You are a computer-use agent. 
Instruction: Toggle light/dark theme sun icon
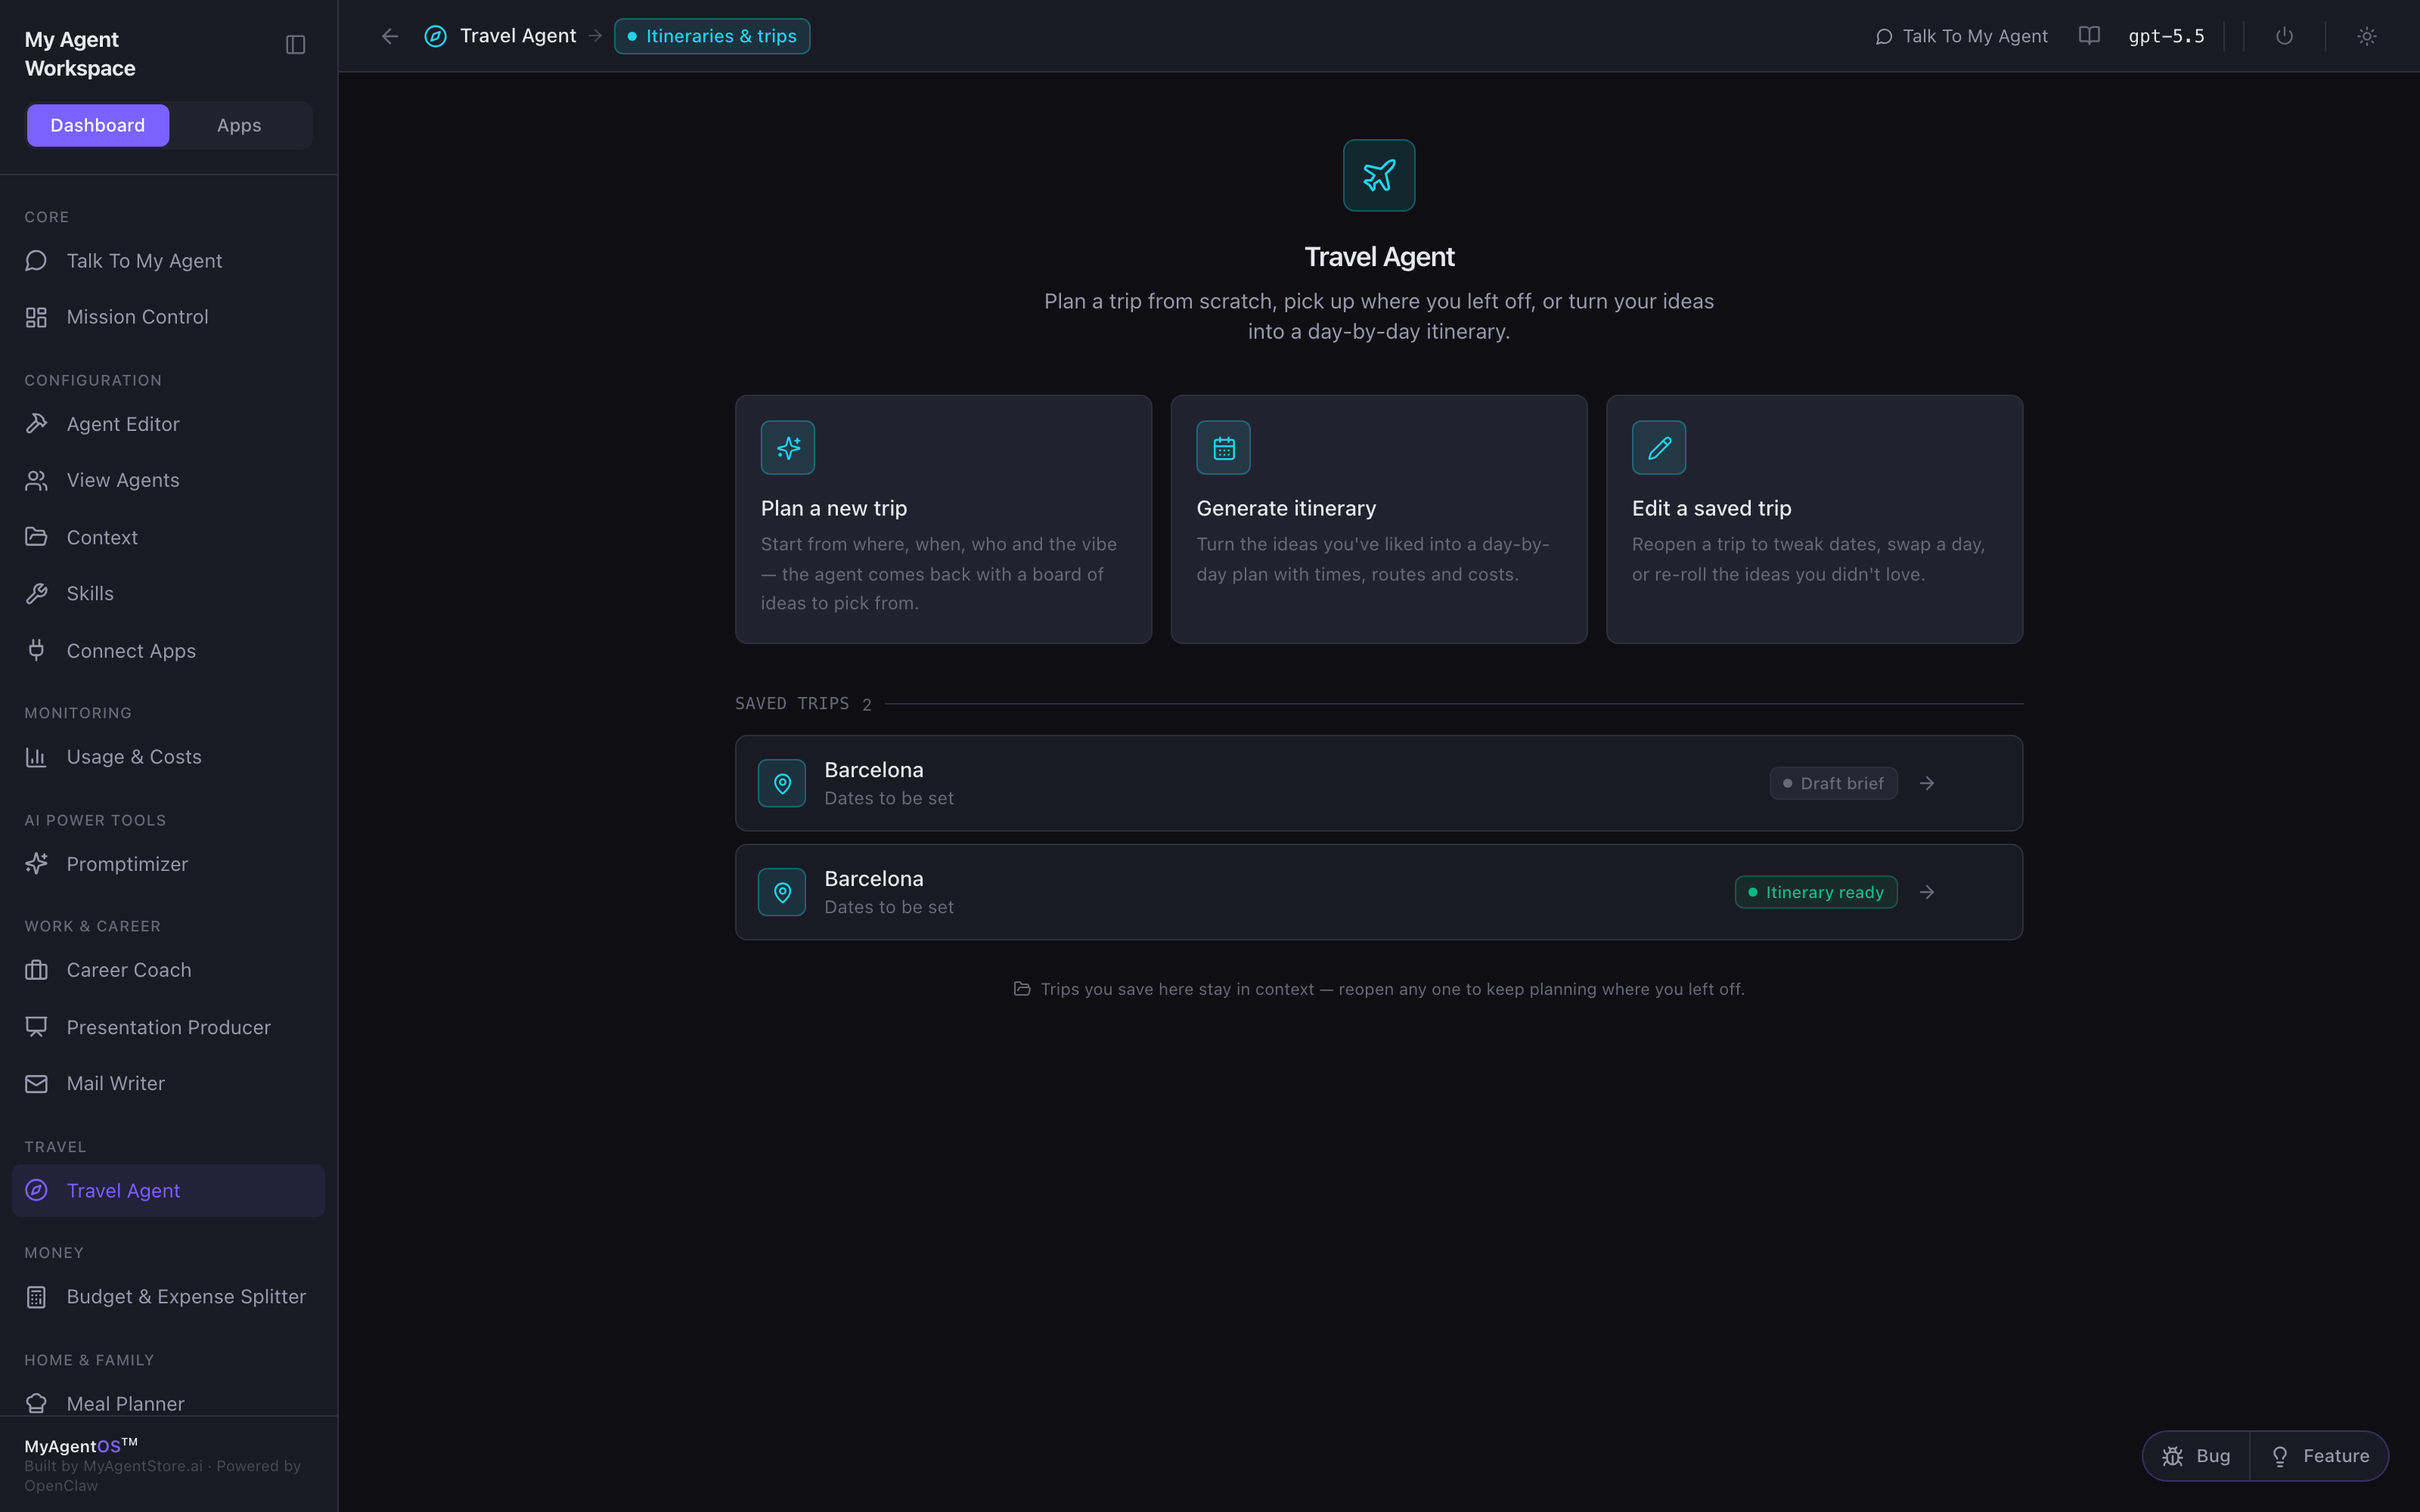(x=2366, y=36)
